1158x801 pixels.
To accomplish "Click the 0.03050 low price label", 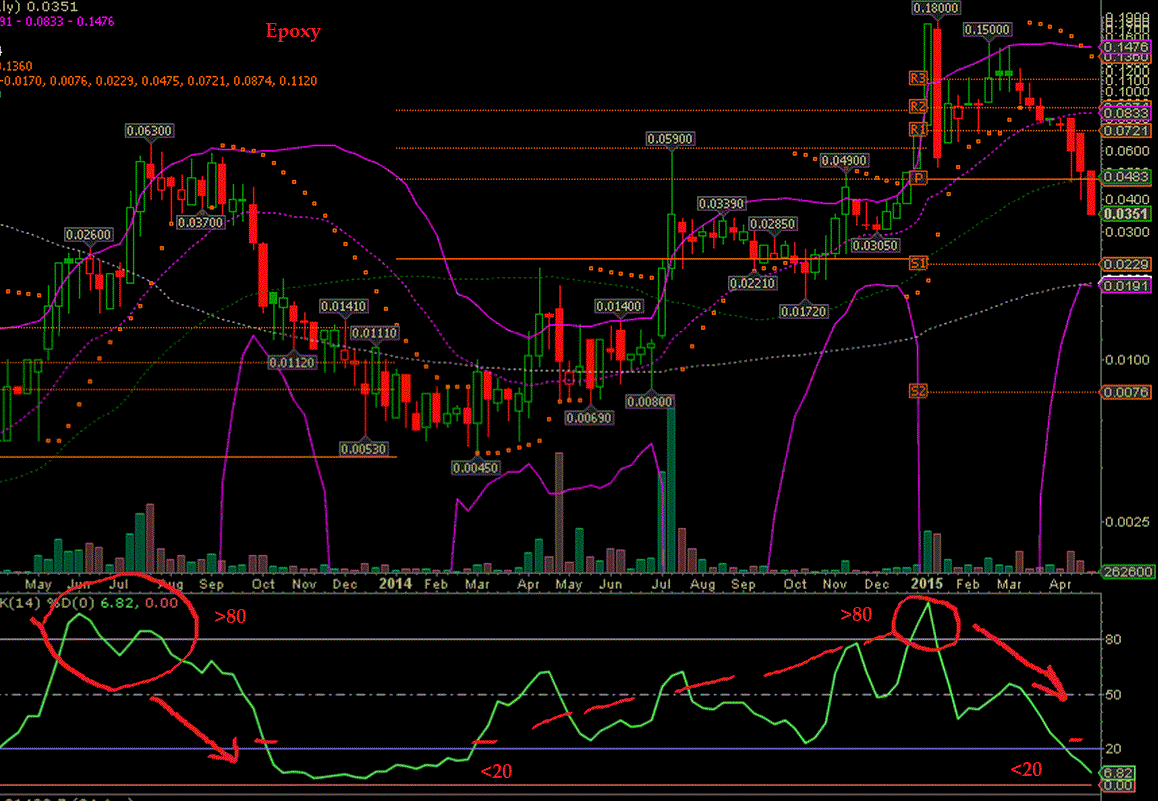I will pyautogui.click(x=874, y=245).
